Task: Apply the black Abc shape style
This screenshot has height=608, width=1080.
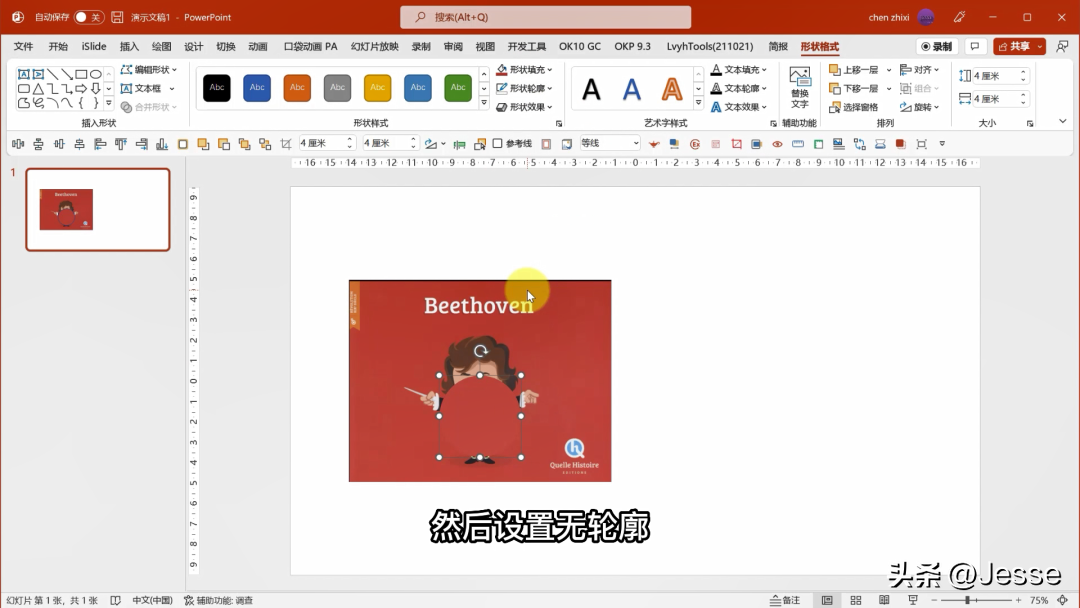Action: [217, 87]
